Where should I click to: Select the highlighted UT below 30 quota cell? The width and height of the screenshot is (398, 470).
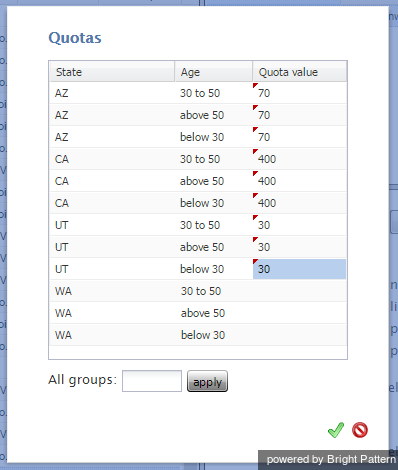coord(300,269)
